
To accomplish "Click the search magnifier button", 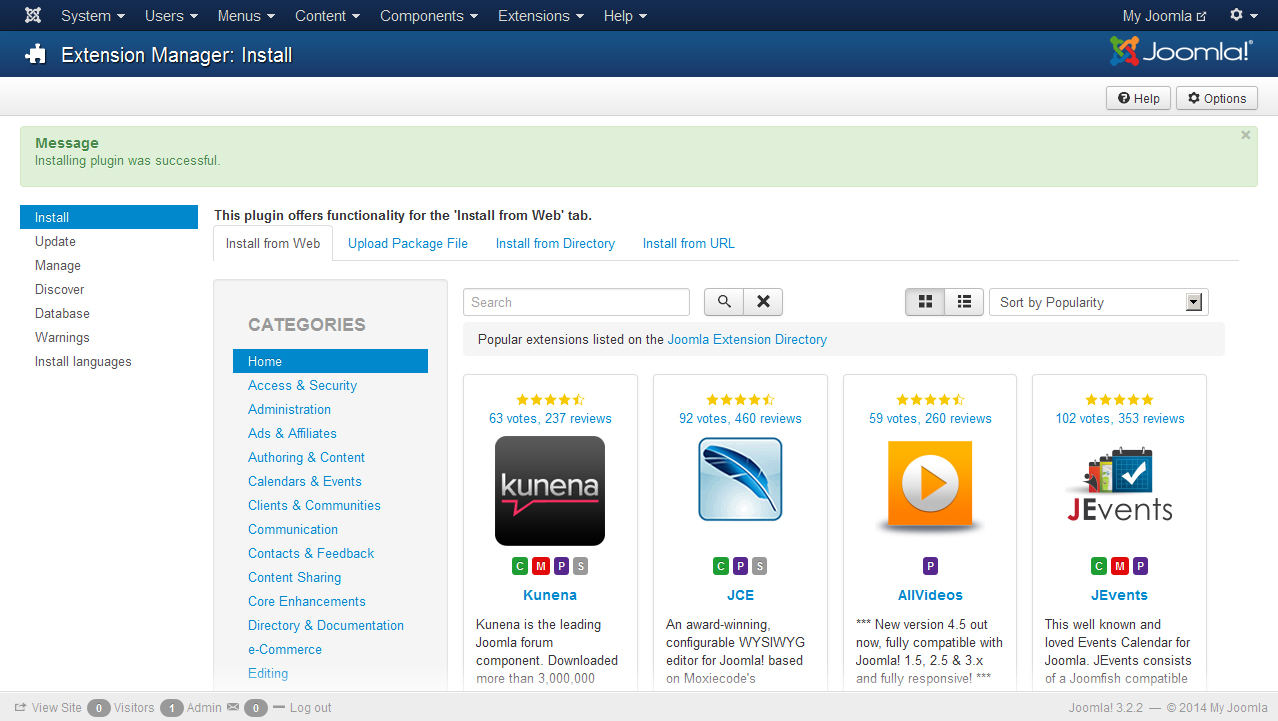I will click(724, 302).
